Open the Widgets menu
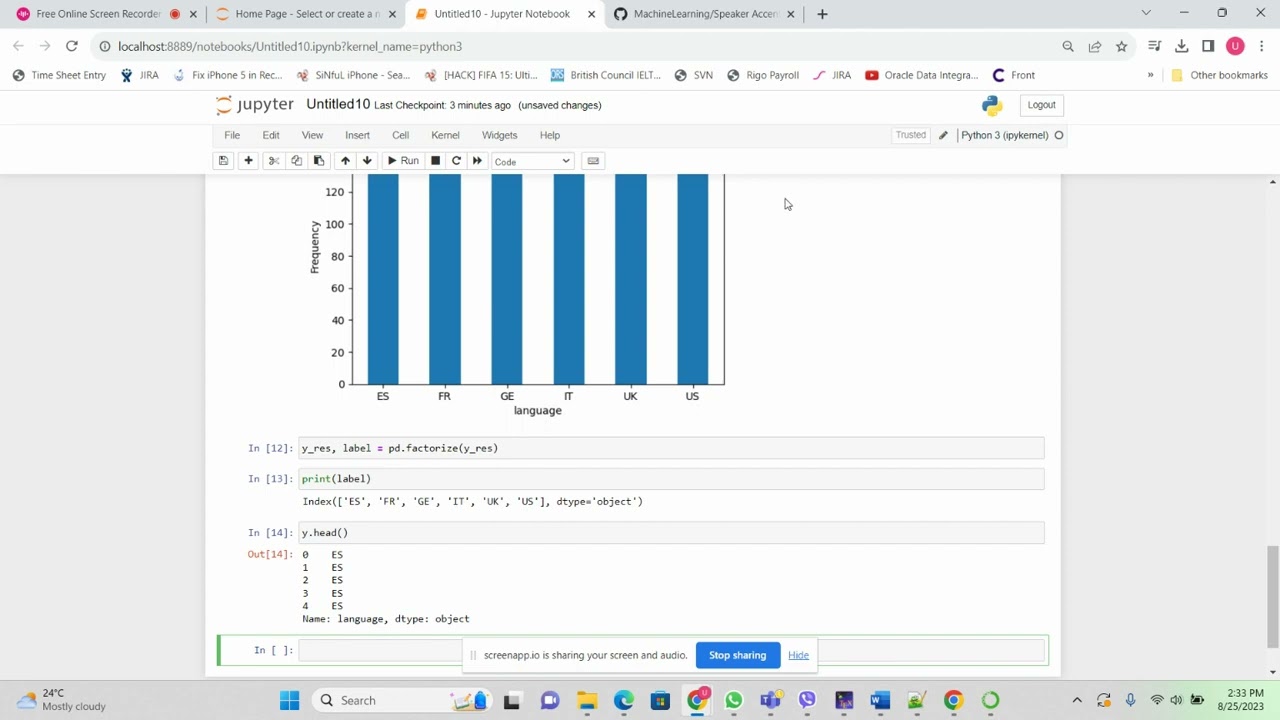Screen dimensions: 1280x720 point(499,135)
